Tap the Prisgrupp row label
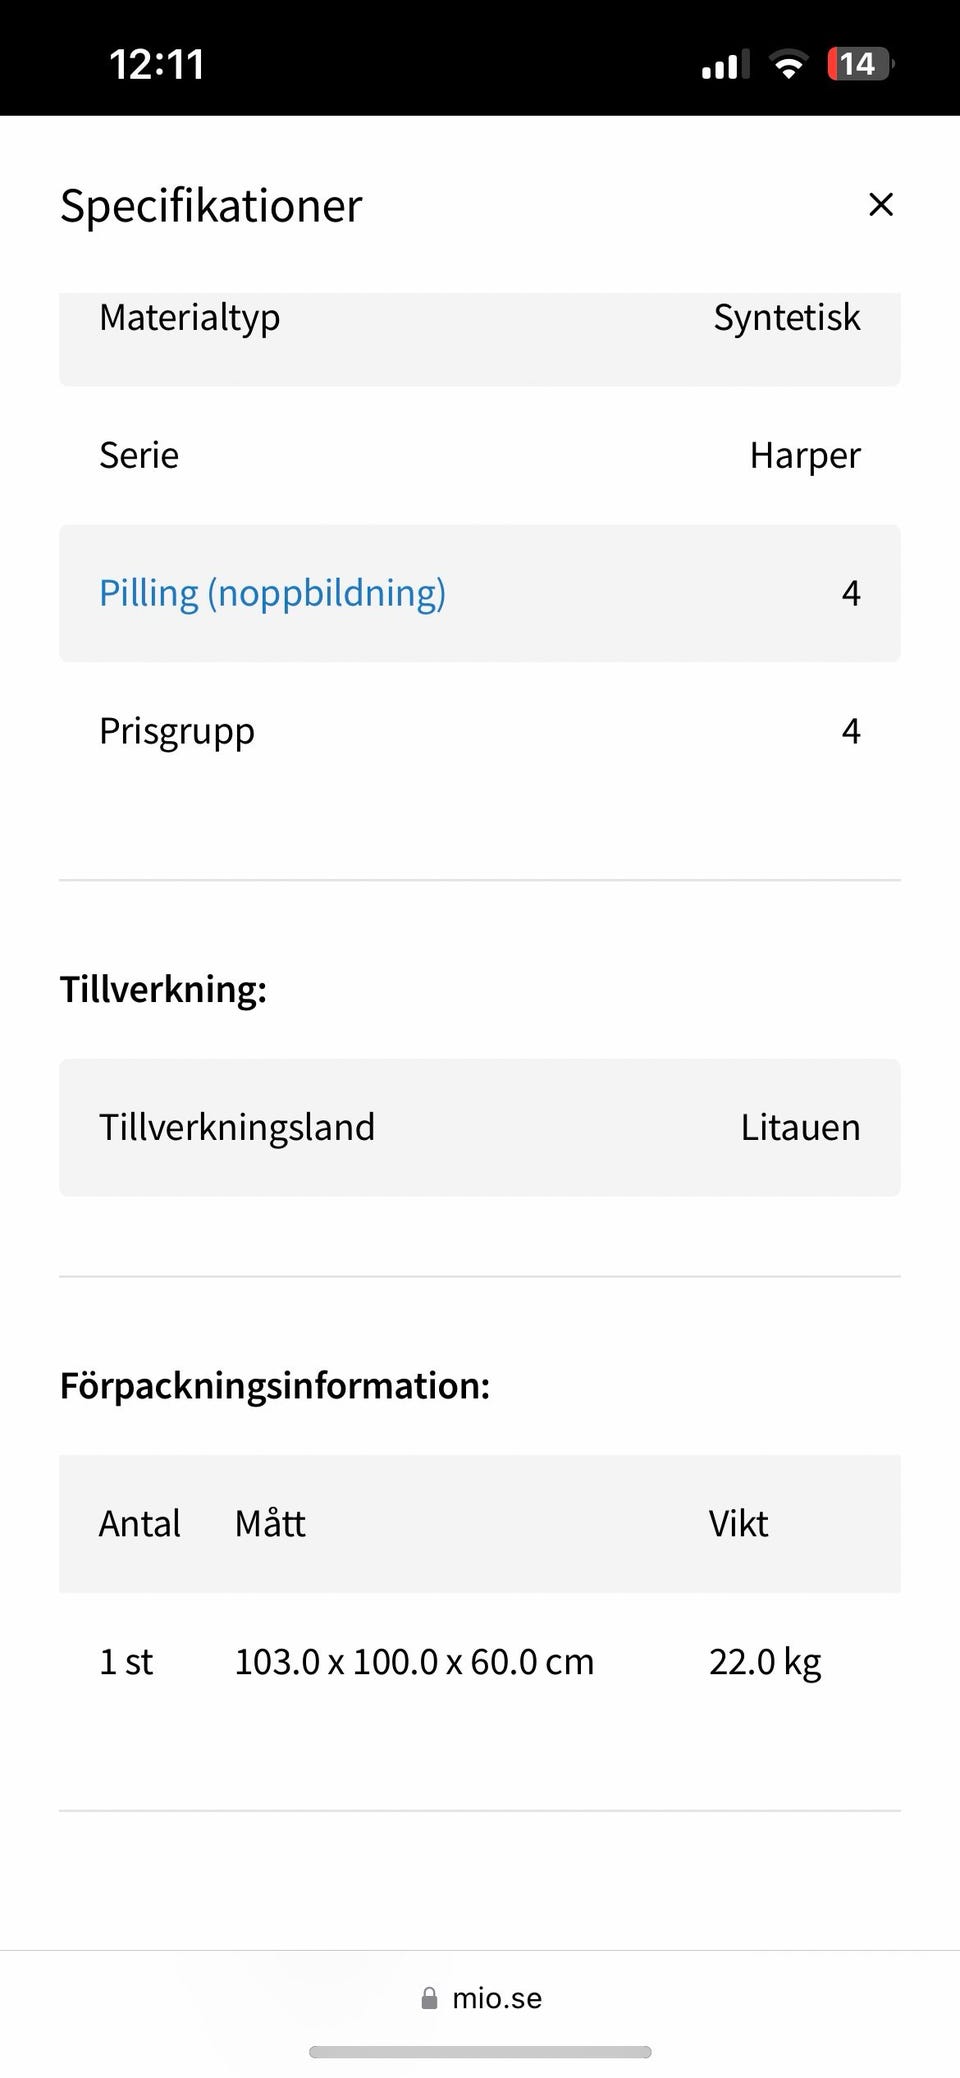960x2078 pixels. [x=177, y=731]
